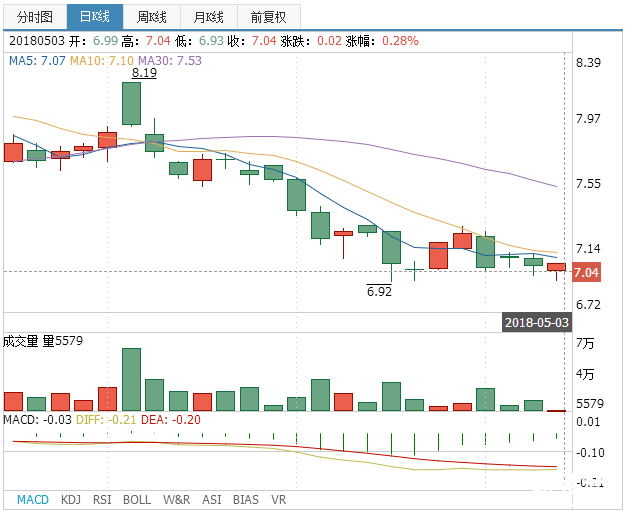The width and height of the screenshot is (627, 514).
Task: Click the 7万 volume axis label
Action: pyautogui.click(x=585, y=343)
